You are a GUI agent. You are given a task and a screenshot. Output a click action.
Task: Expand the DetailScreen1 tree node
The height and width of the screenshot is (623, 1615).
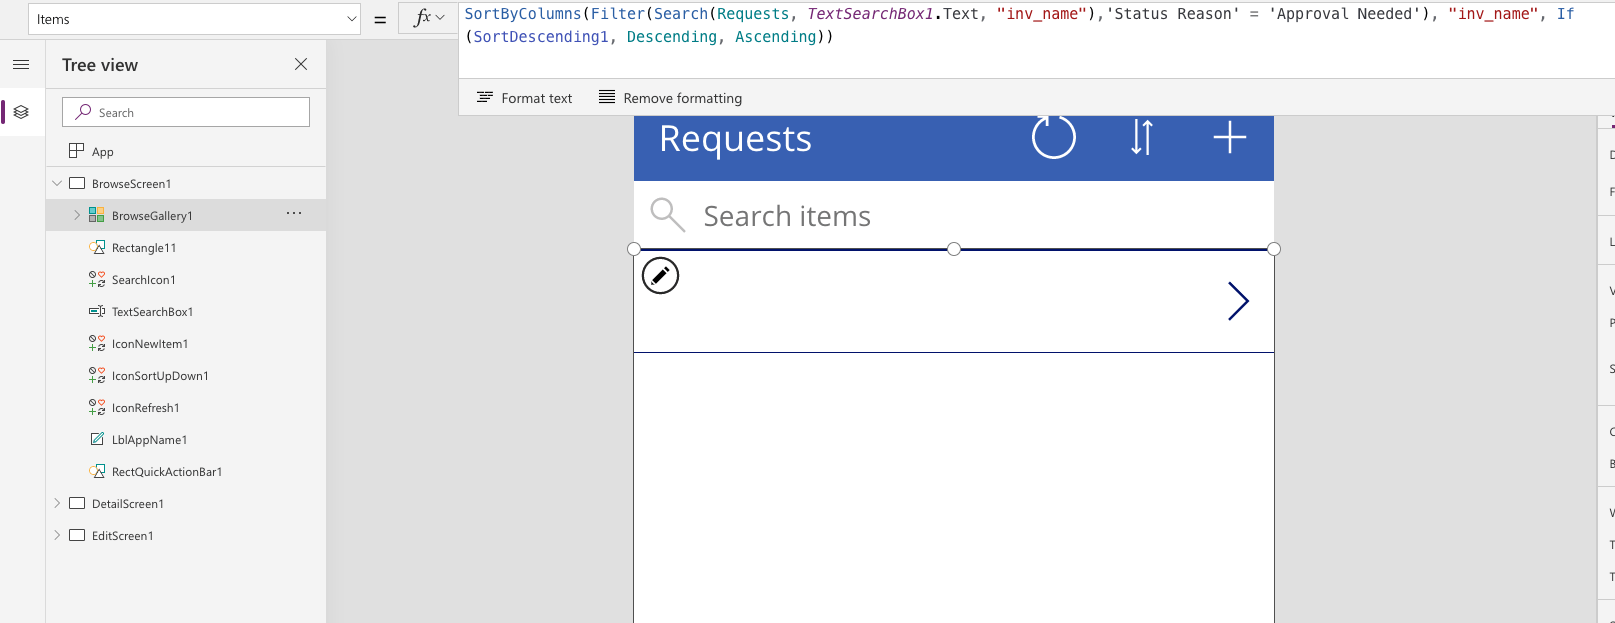click(x=57, y=504)
